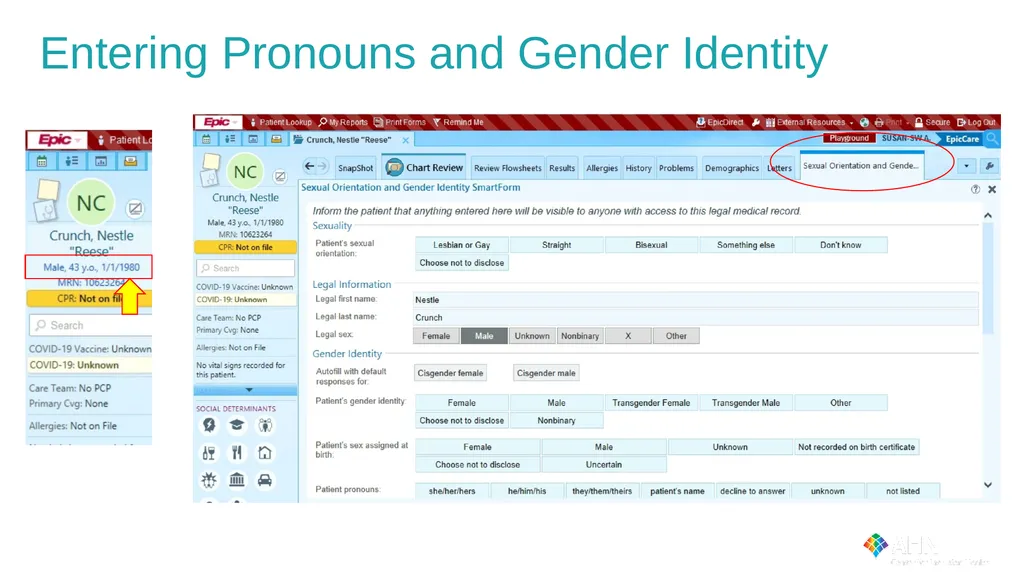Open the Demographics tab

click(731, 168)
